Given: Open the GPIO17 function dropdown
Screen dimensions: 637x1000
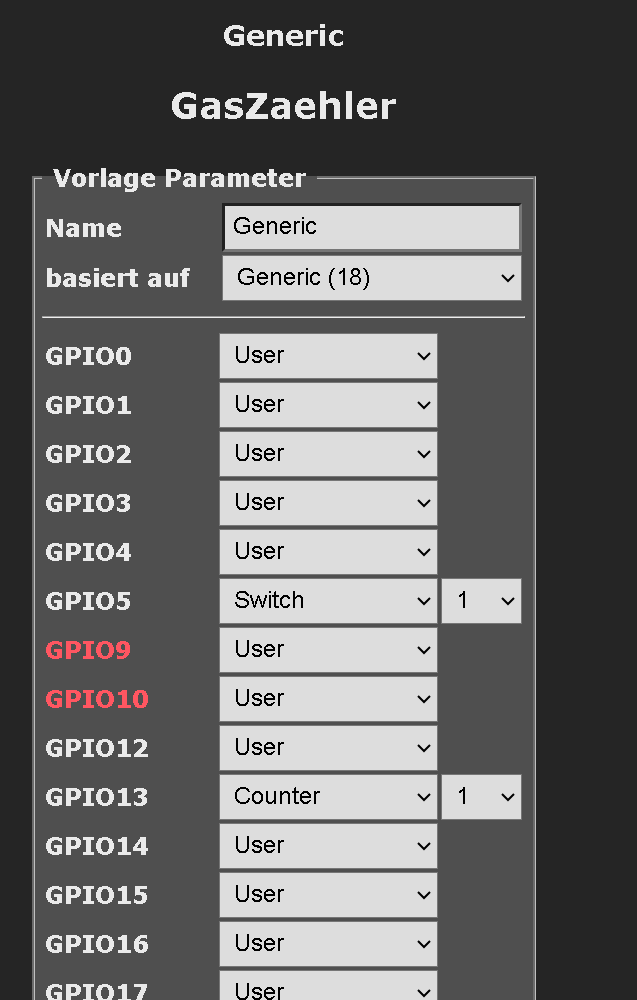Looking at the screenshot, I should point(328,986).
